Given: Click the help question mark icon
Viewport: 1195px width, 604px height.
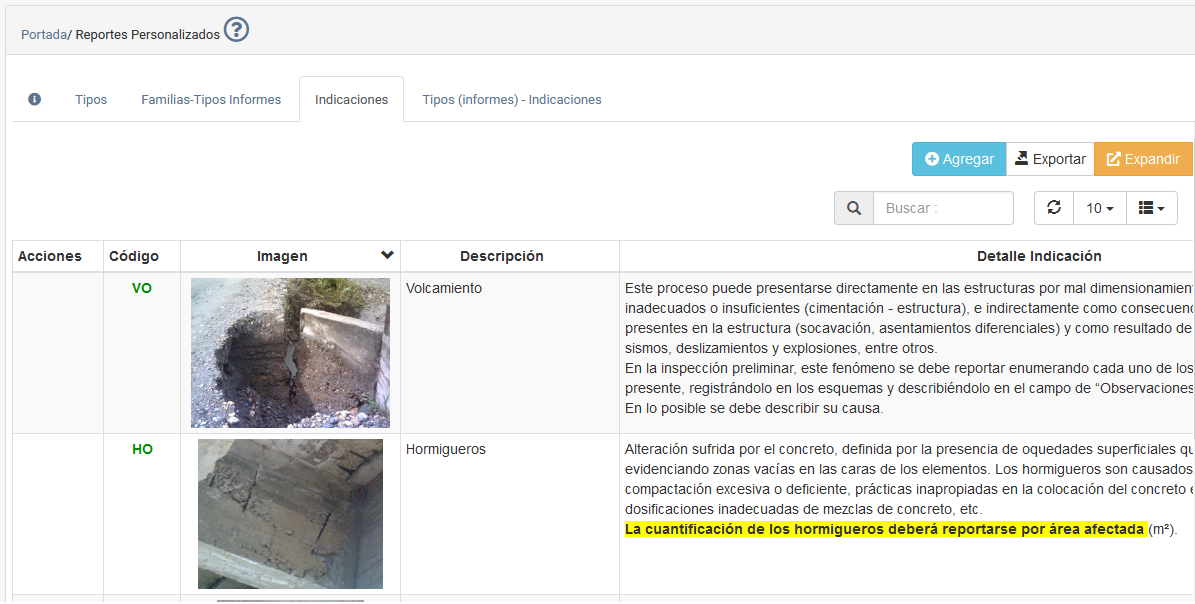Looking at the screenshot, I should click(x=236, y=30).
